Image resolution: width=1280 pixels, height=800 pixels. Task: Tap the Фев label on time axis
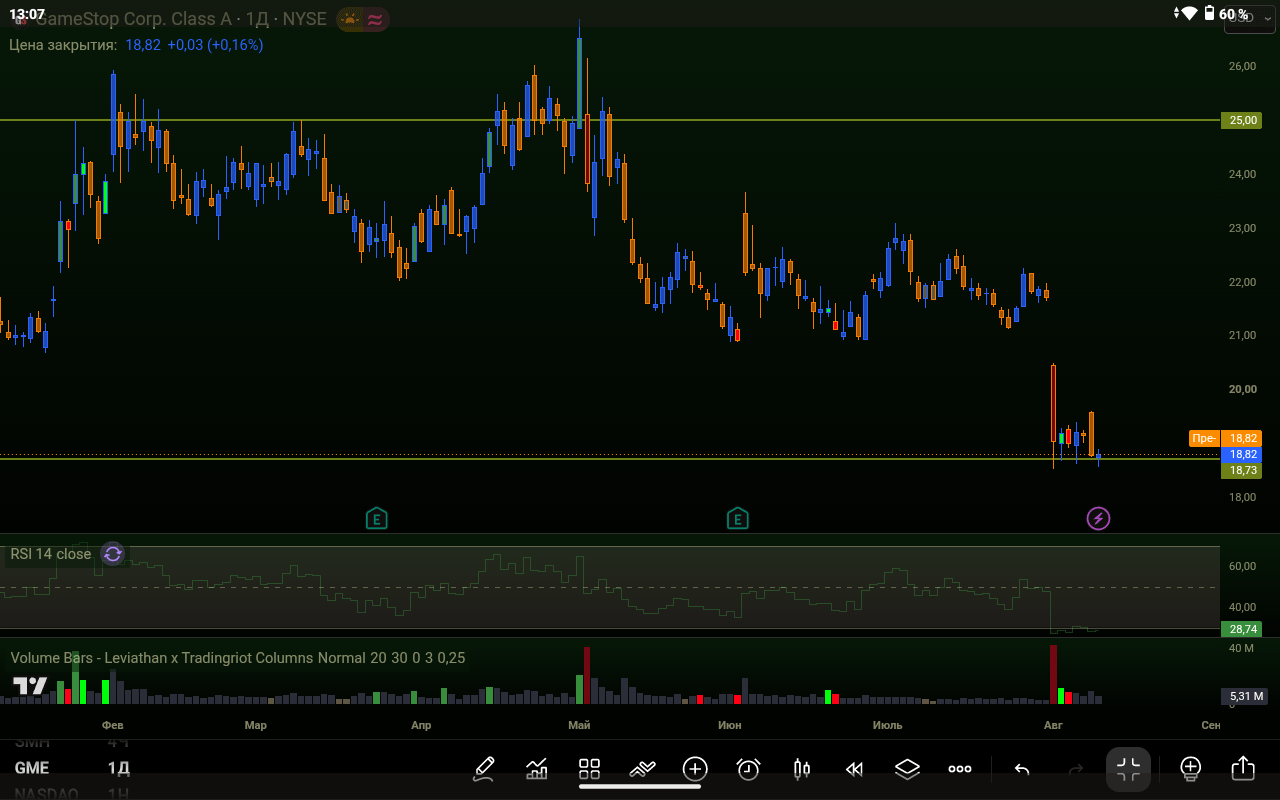point(113,725)
